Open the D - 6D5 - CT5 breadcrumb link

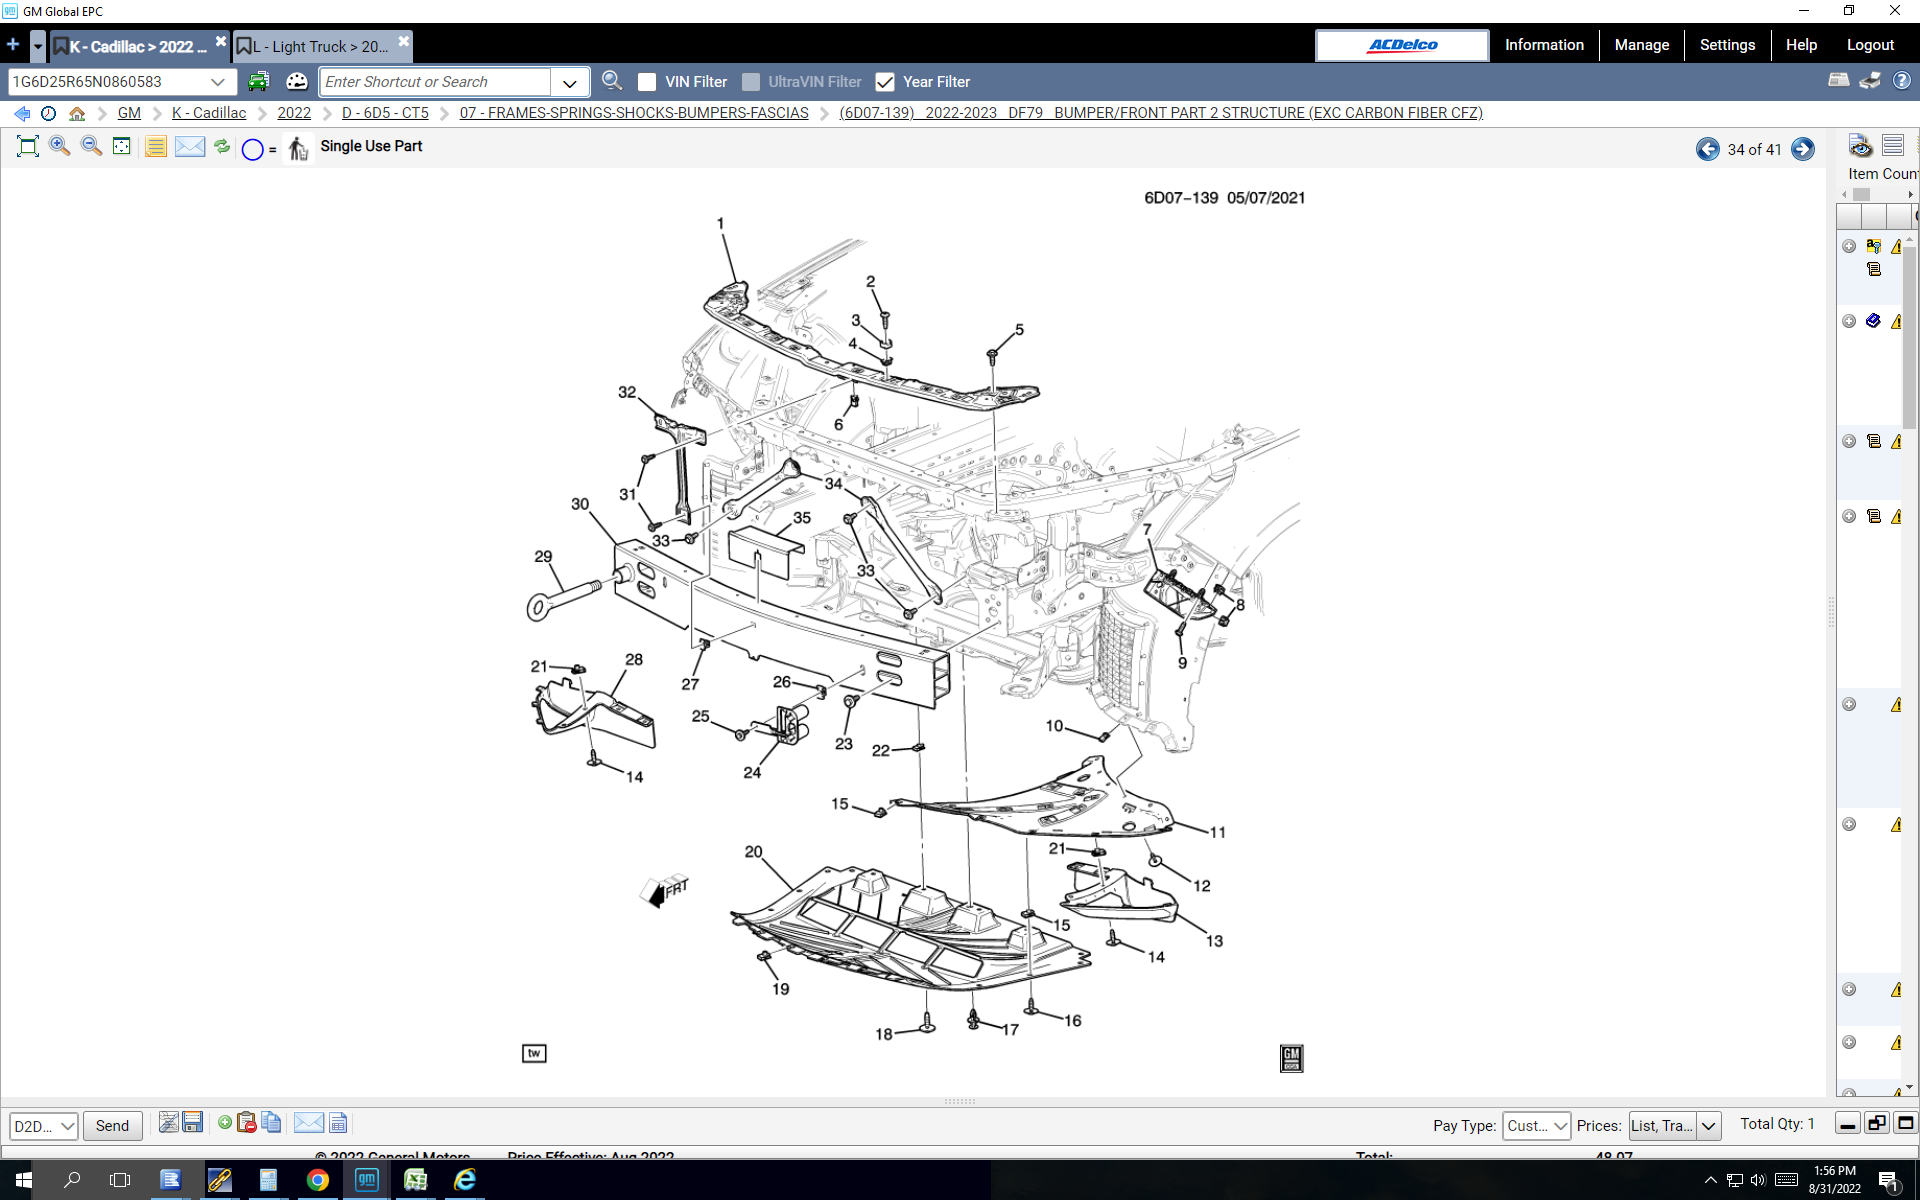(385, 113)
